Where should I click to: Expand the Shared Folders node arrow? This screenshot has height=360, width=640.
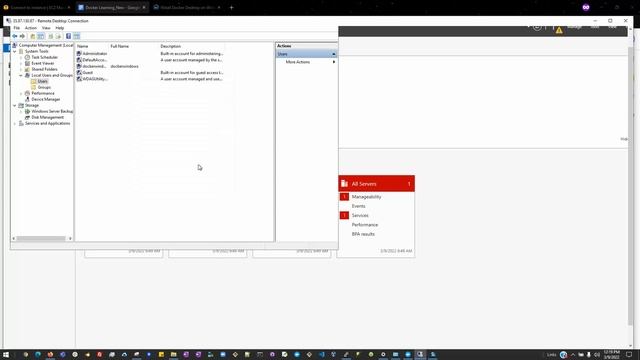point(21,69)
